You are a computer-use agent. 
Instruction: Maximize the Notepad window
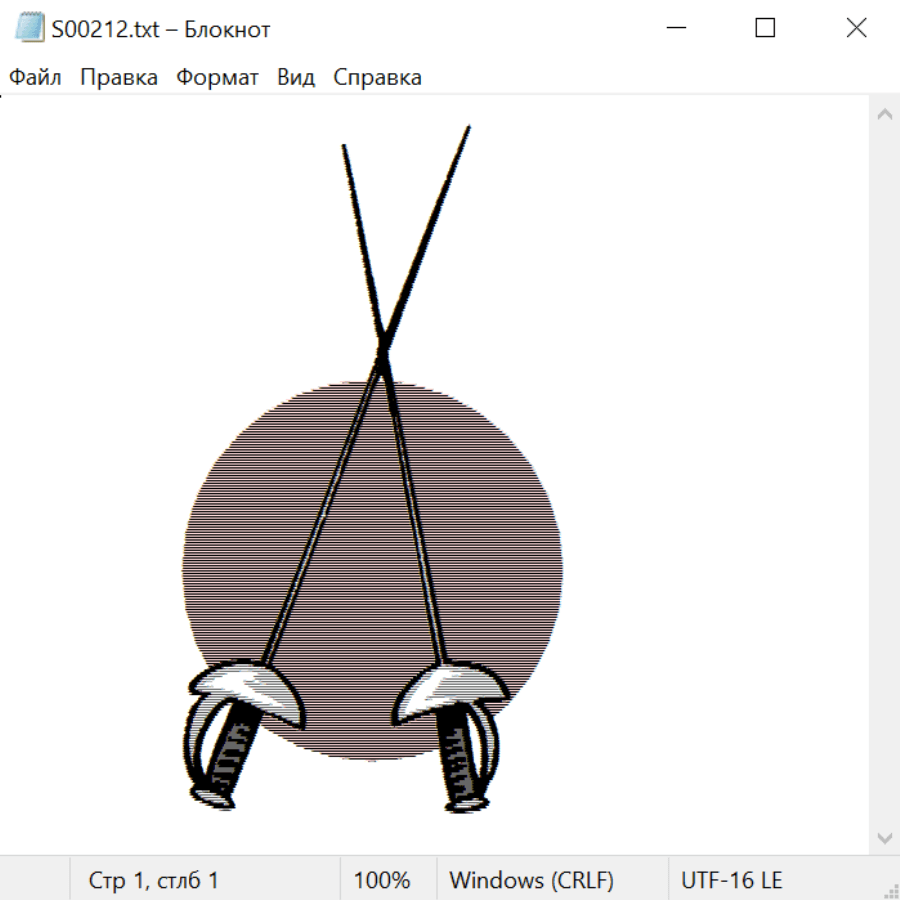point(765,29)
